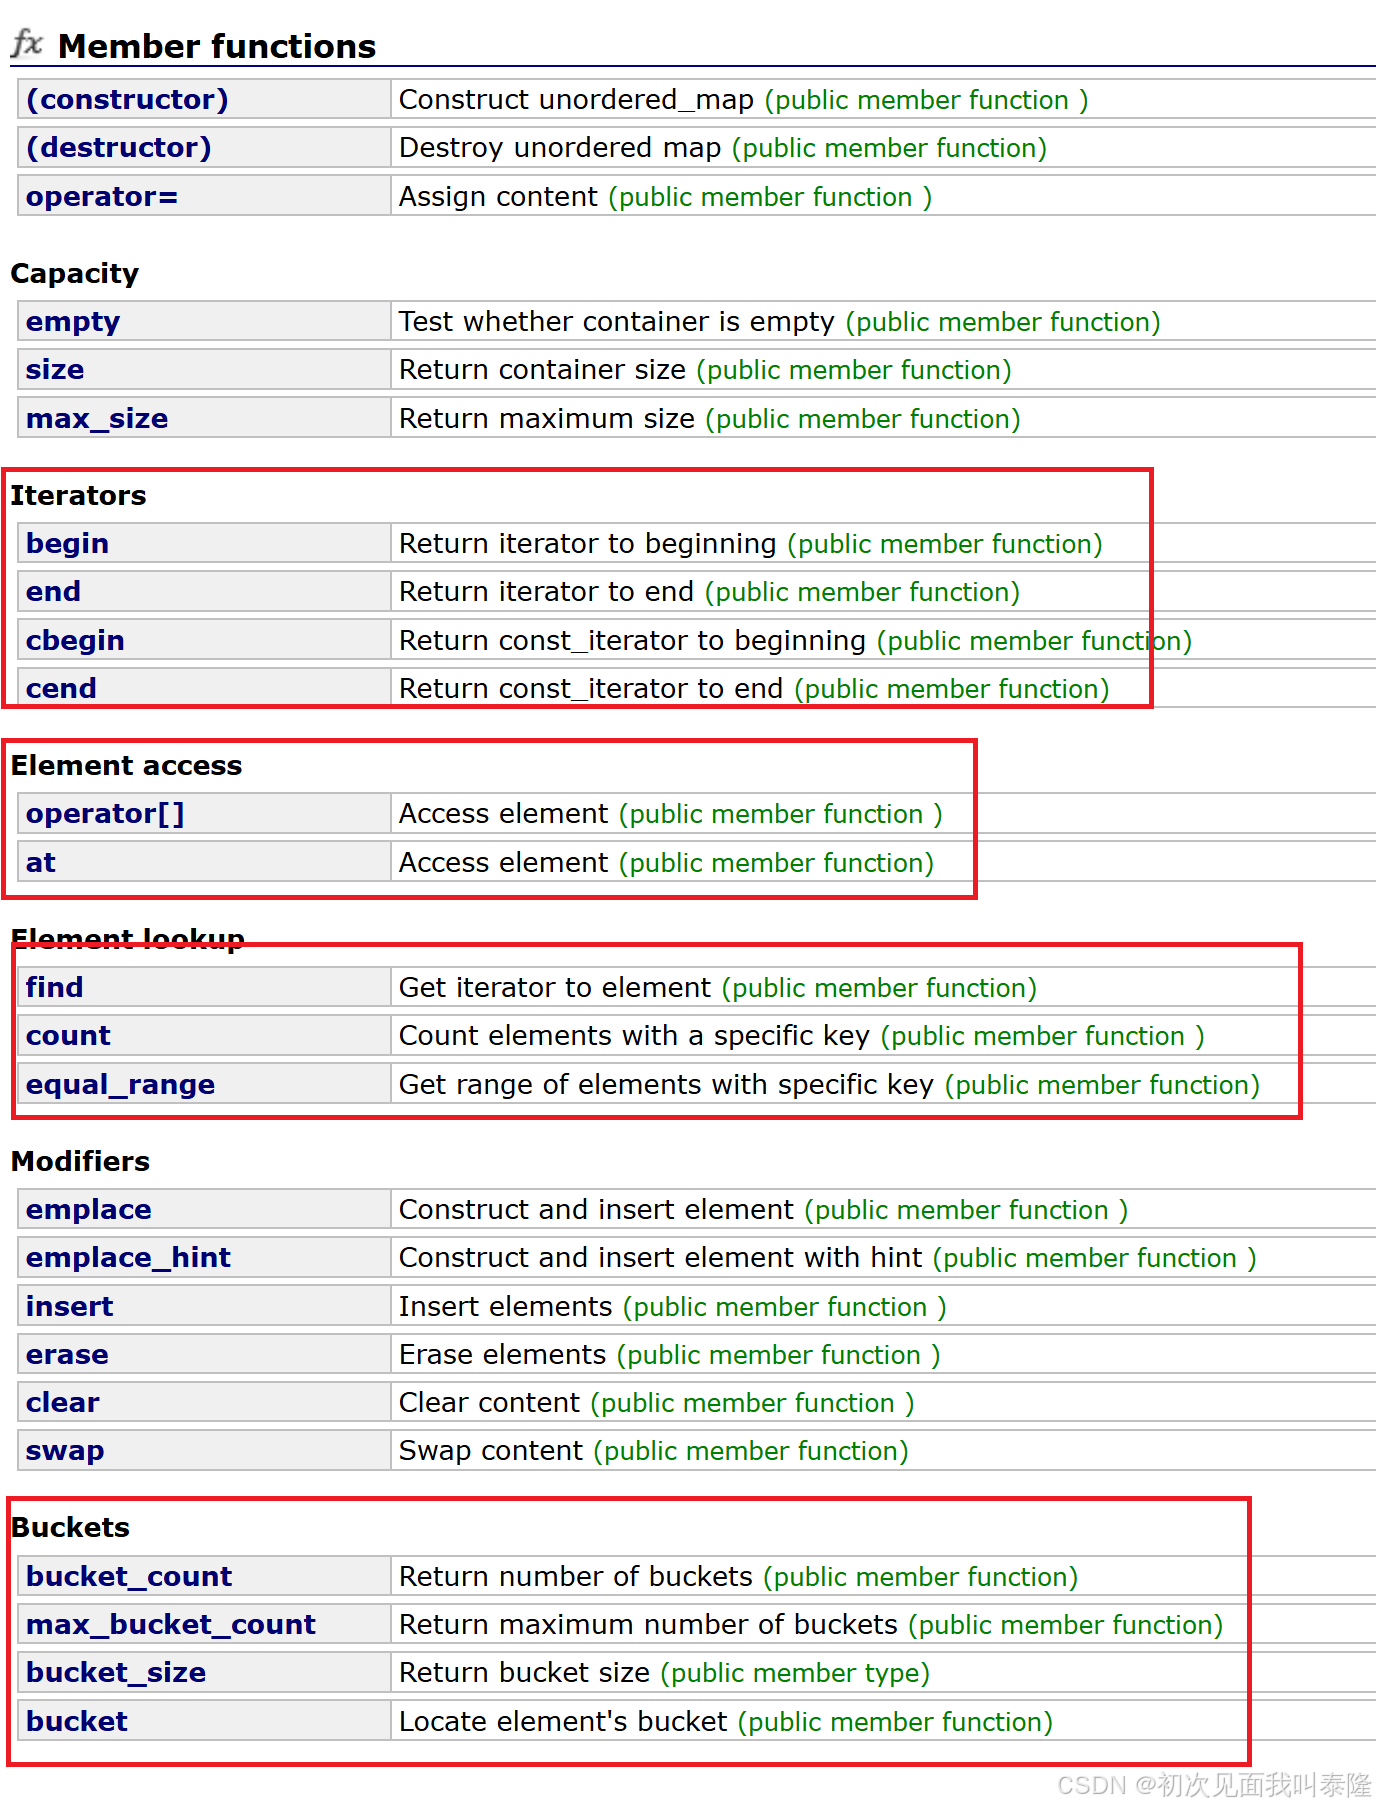Click 'Count elements with a specific key'
This screenshot has height=1808, width=1376.
pos(634,1036)
